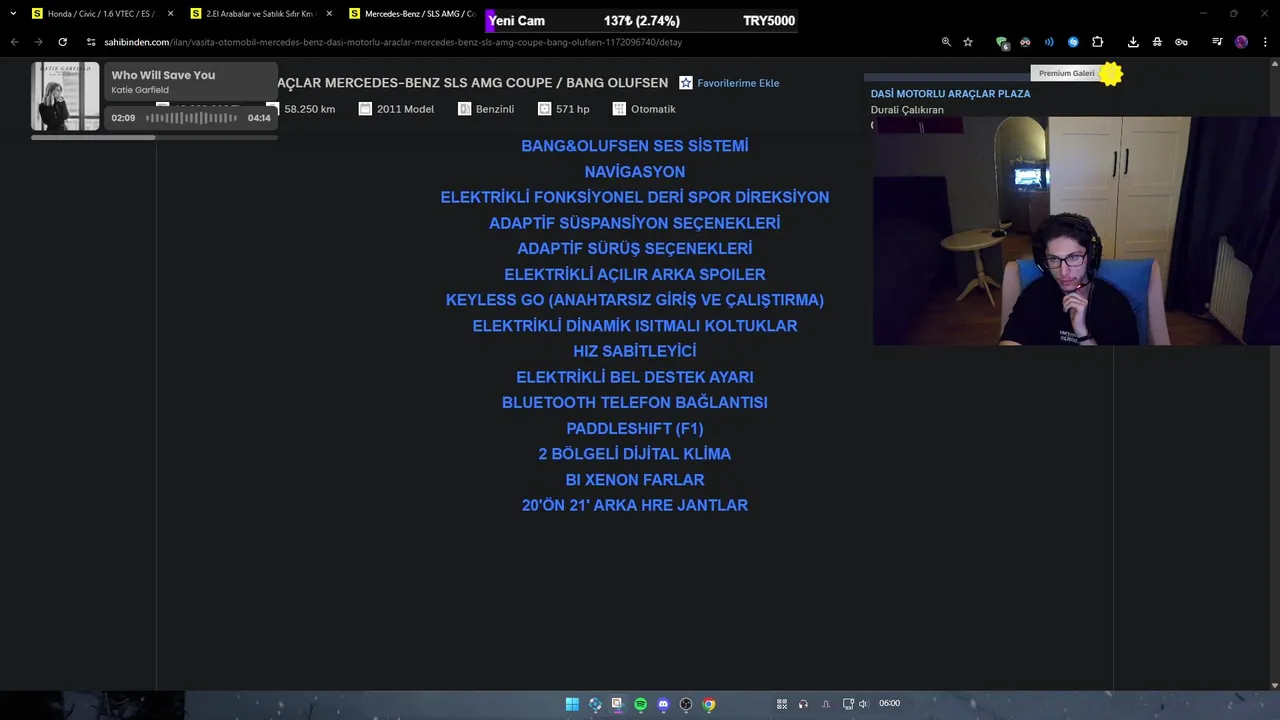Click the 58.250 km mileage value
The height and width of the screenshot is (720, 1280).
[309, 109]
